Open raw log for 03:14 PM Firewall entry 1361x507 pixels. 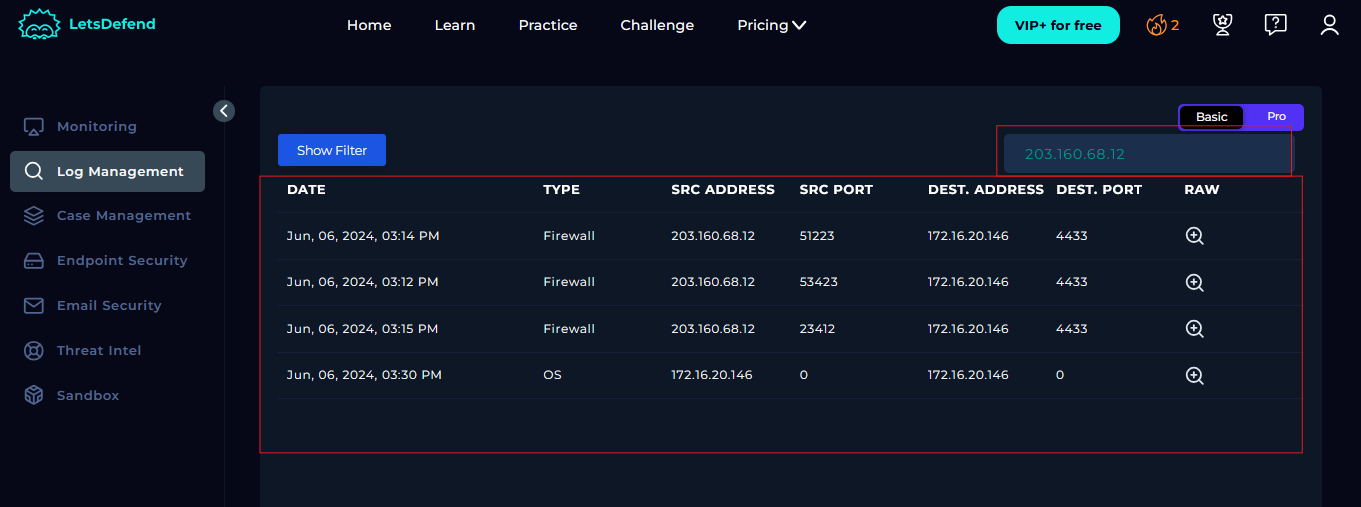click(x=1194, y=236)
